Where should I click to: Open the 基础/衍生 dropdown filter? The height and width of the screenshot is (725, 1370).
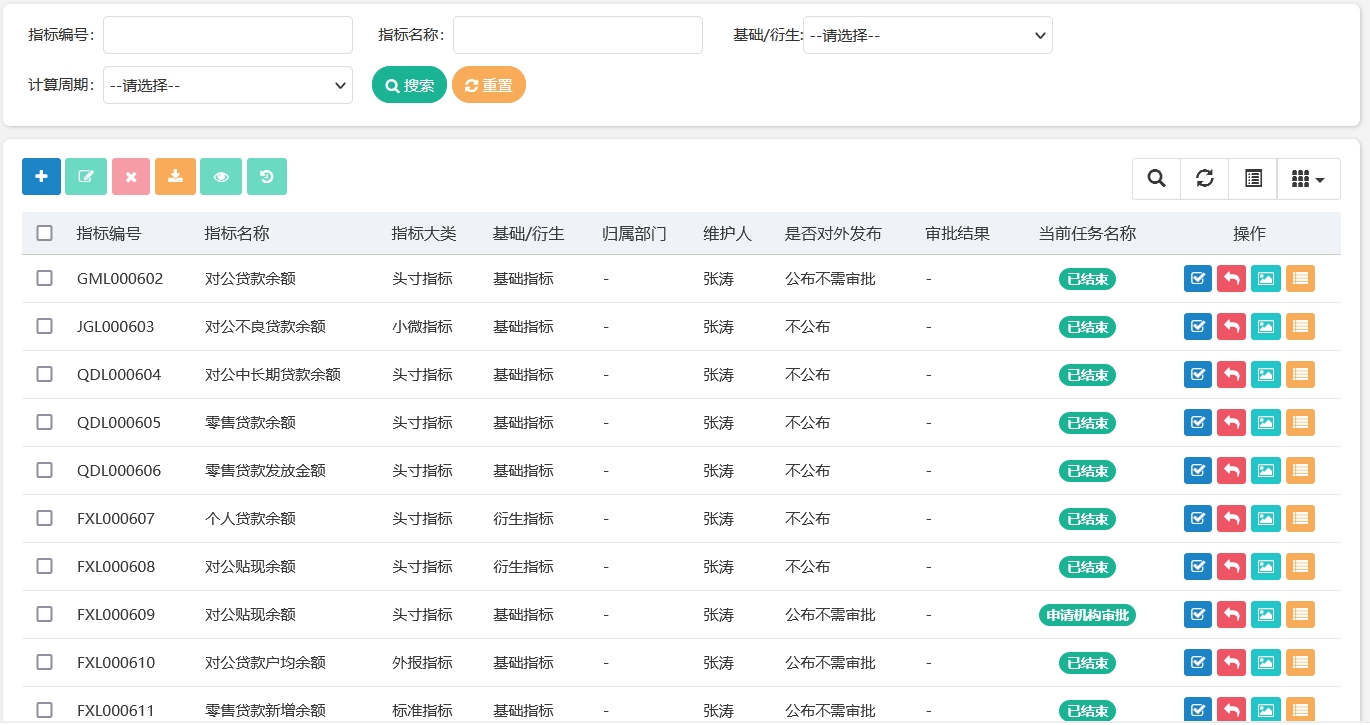[928, 35]
